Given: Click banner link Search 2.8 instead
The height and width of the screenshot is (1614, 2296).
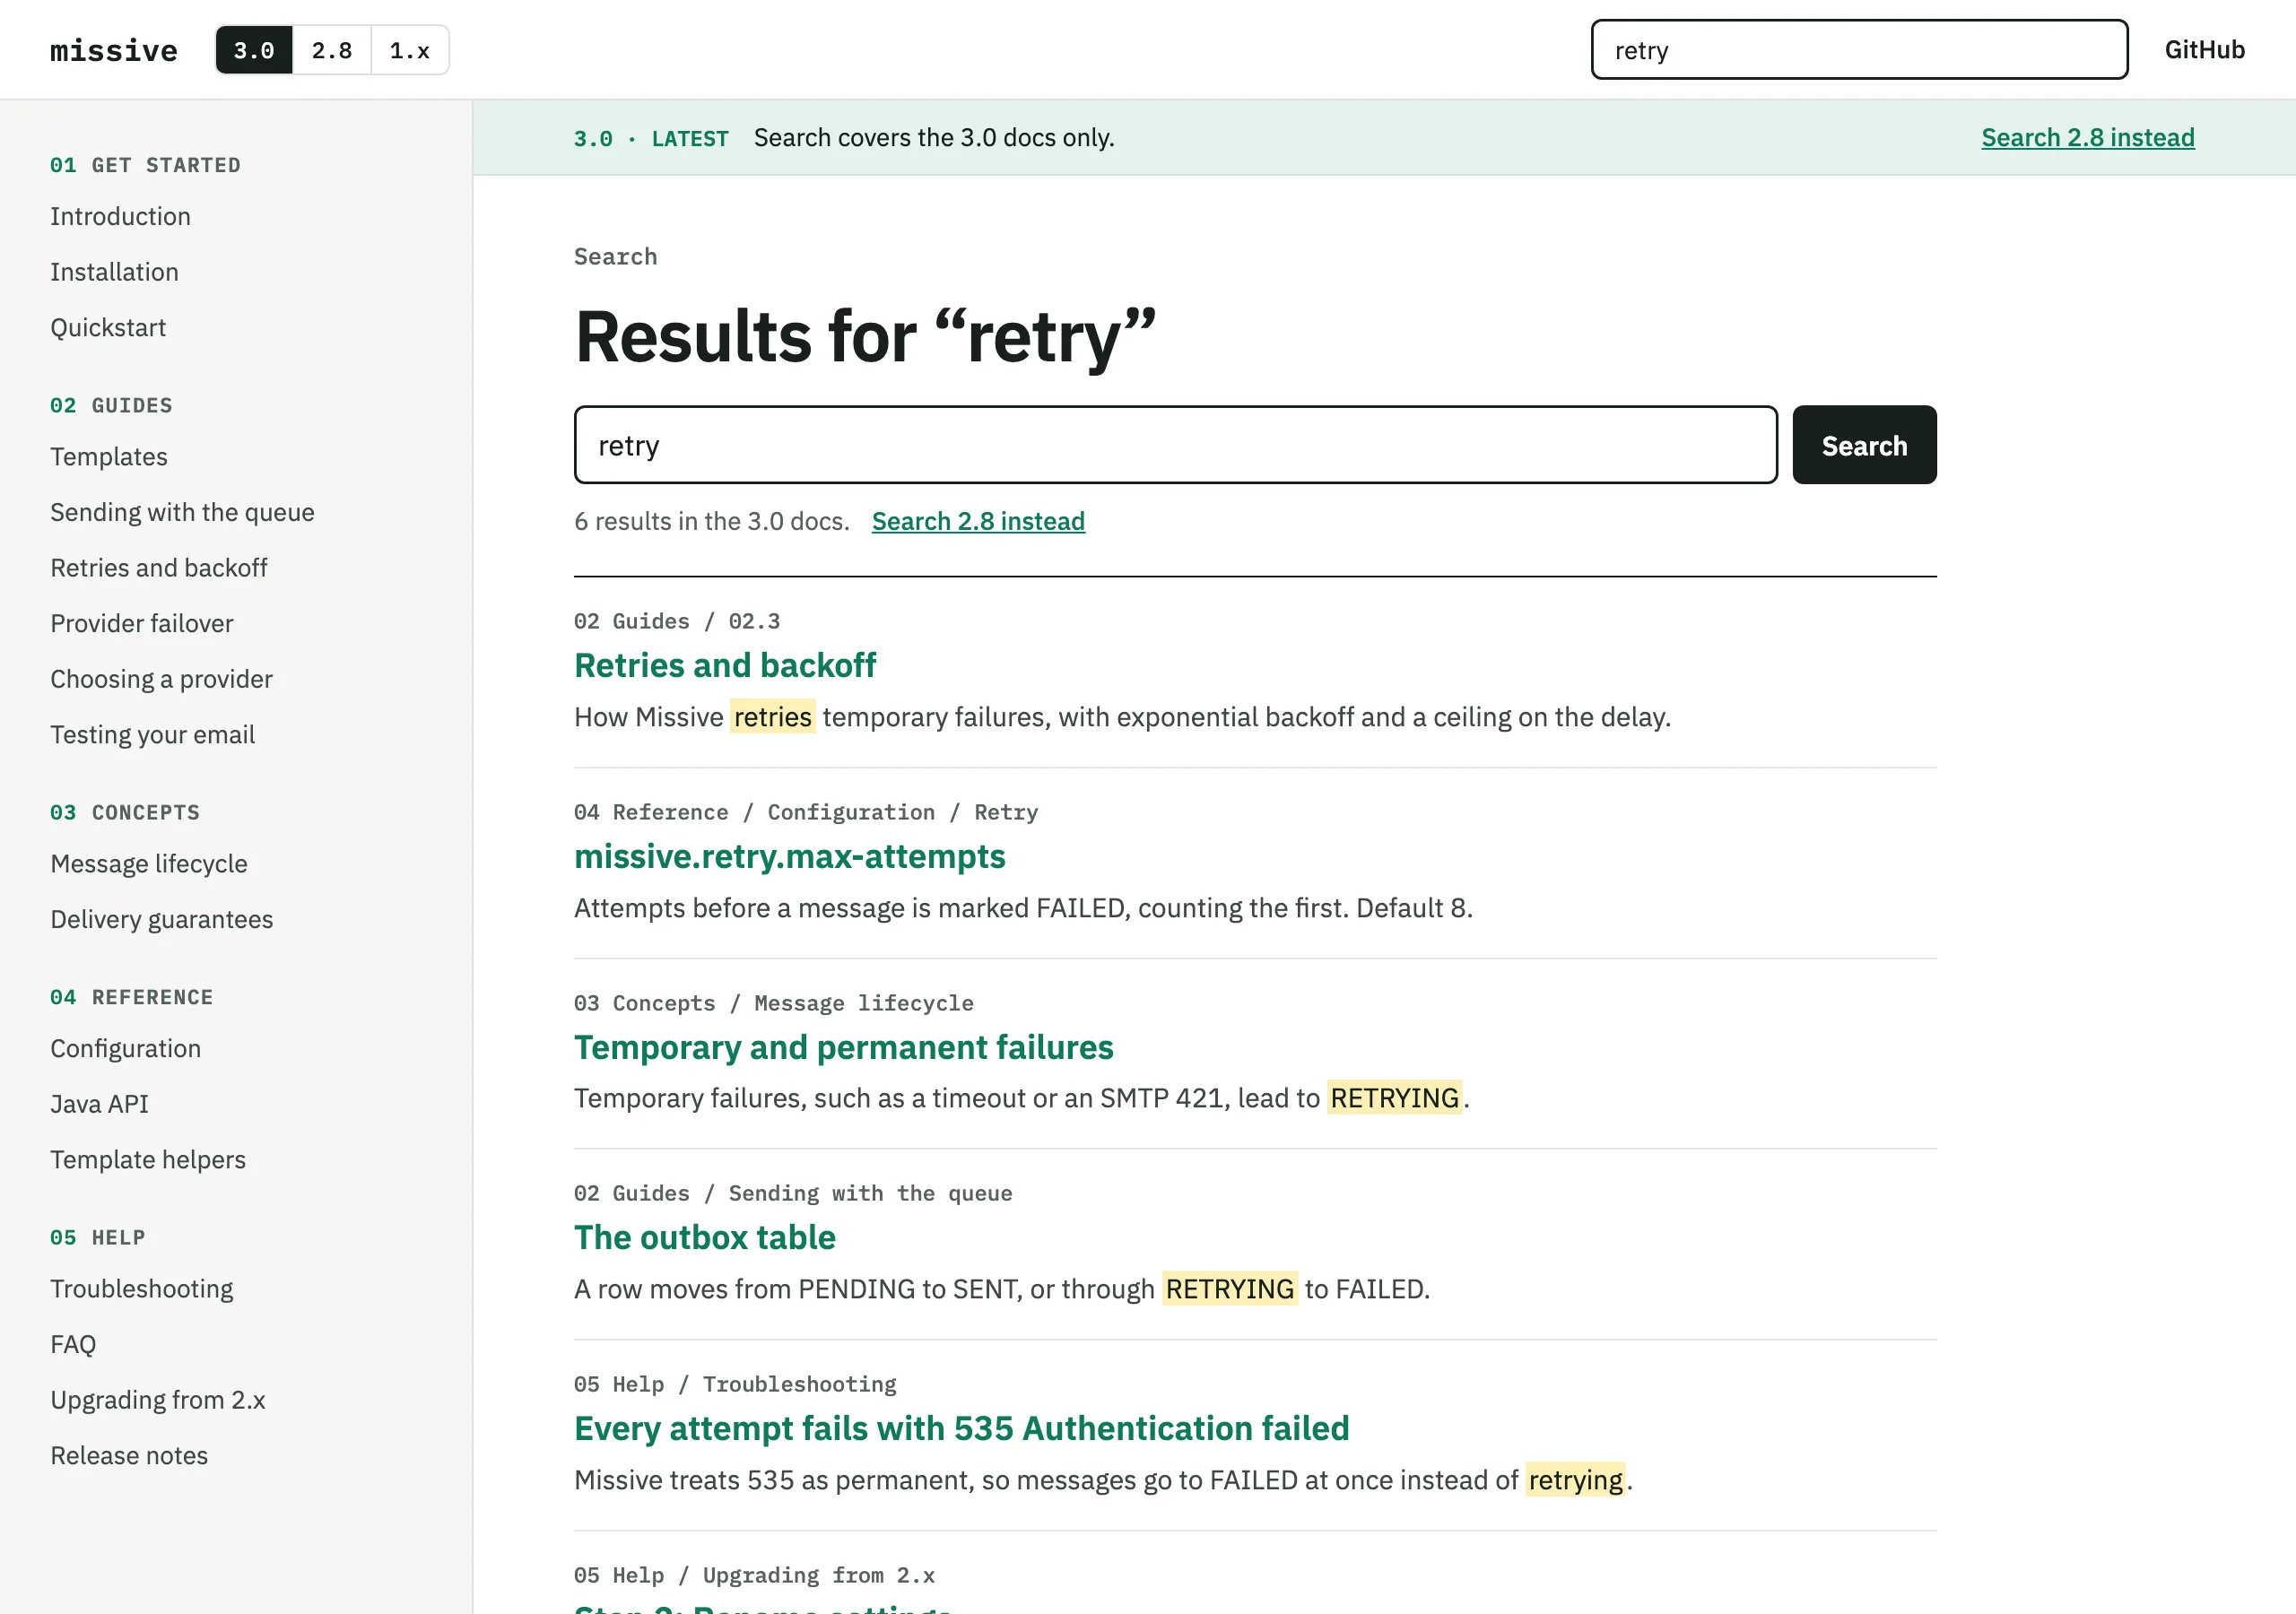Looking at the screenshot, I should (2088, 137).
